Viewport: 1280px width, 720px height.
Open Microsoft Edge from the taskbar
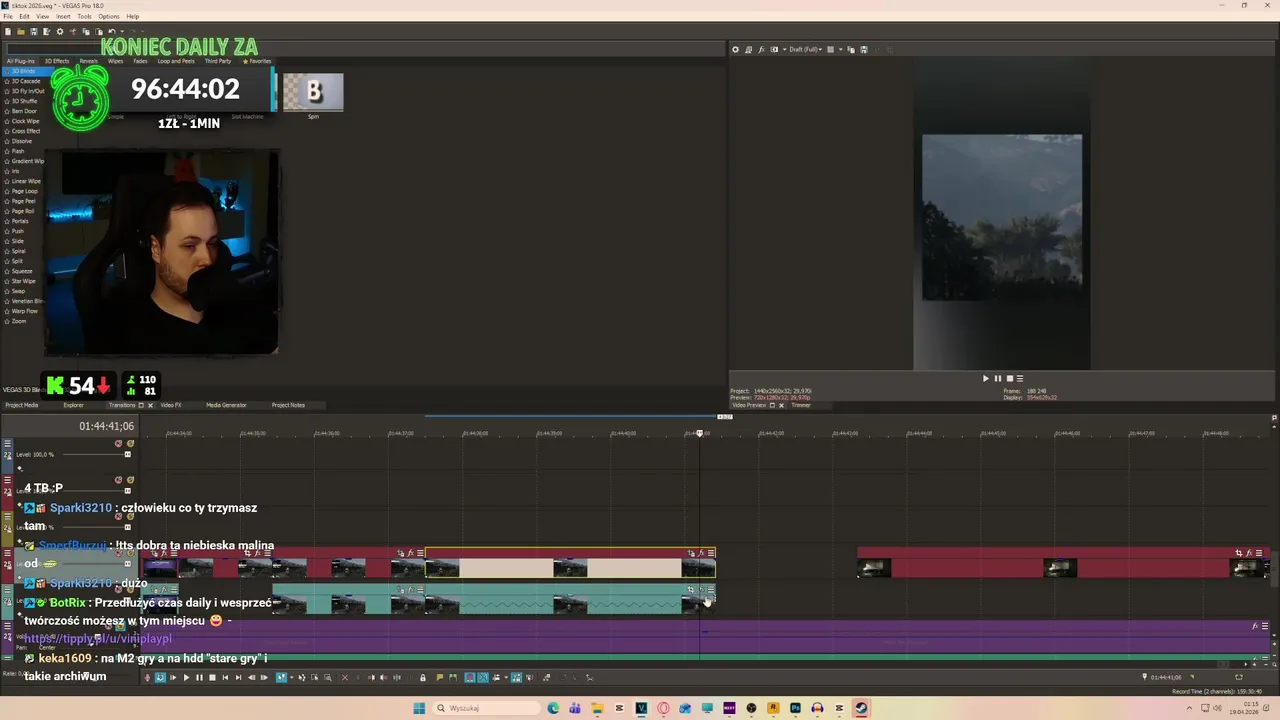(x=553, y=708)
